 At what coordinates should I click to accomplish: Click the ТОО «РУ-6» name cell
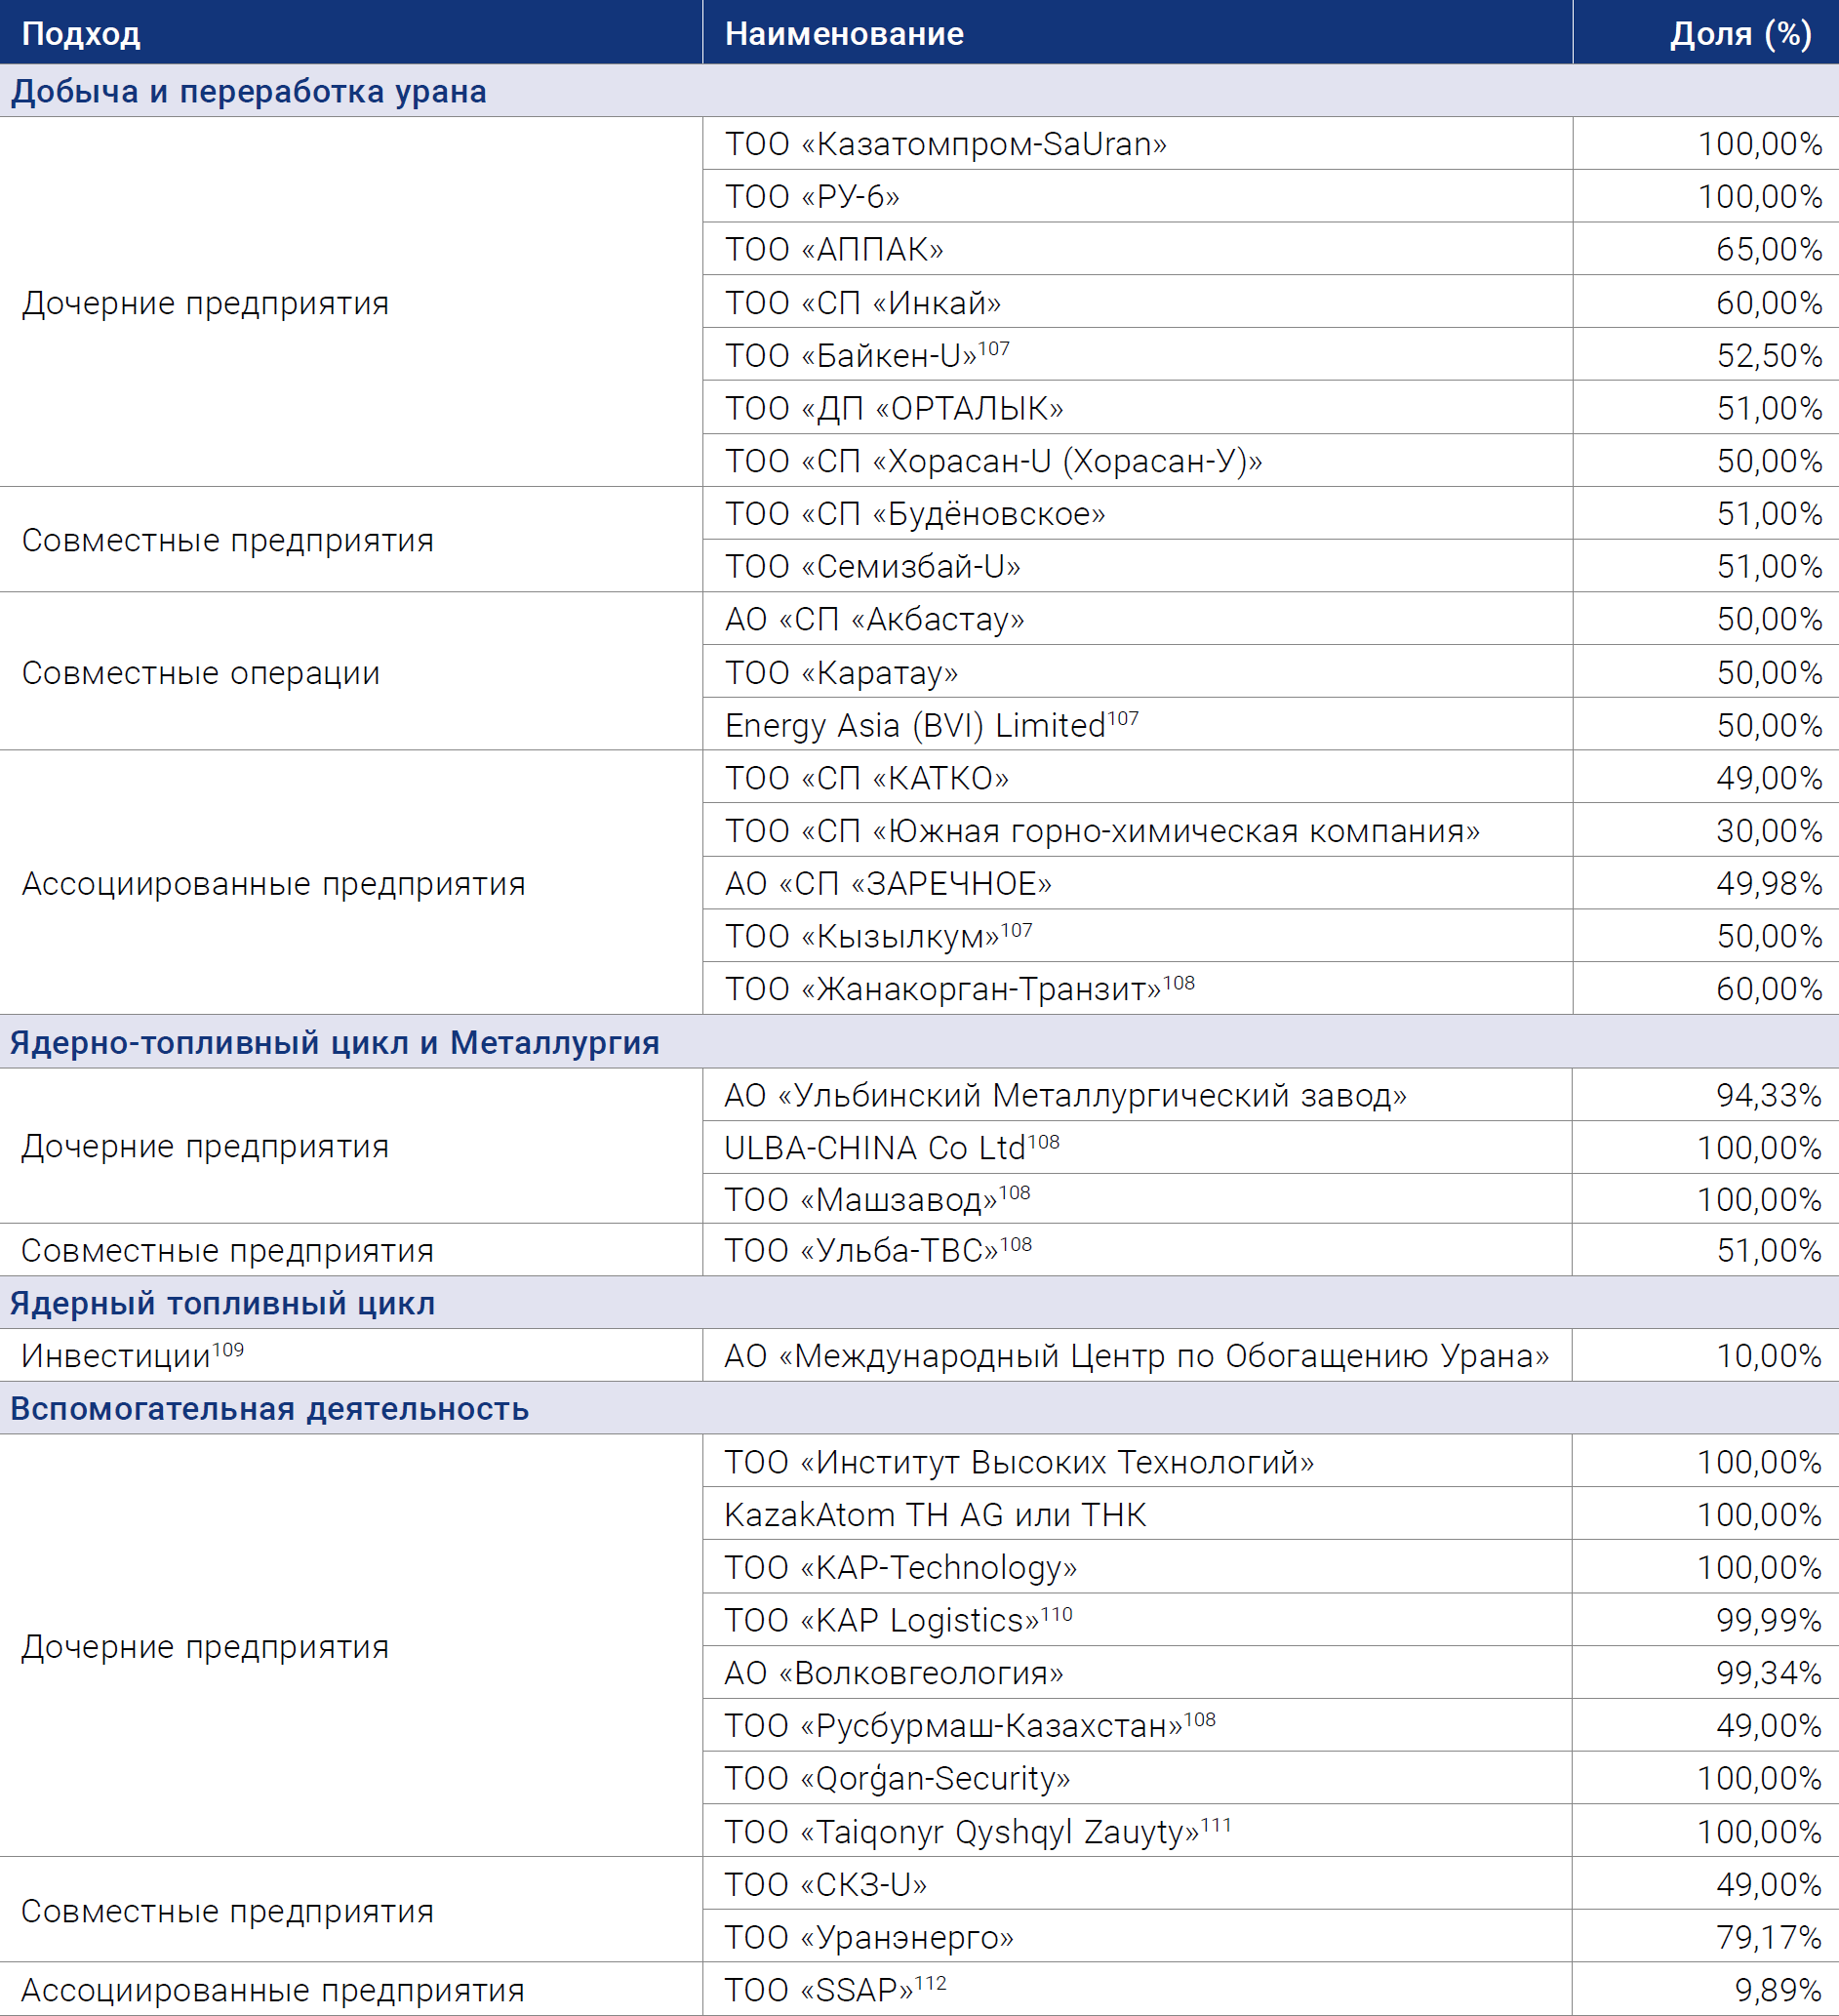click(x=1137, y=196)
